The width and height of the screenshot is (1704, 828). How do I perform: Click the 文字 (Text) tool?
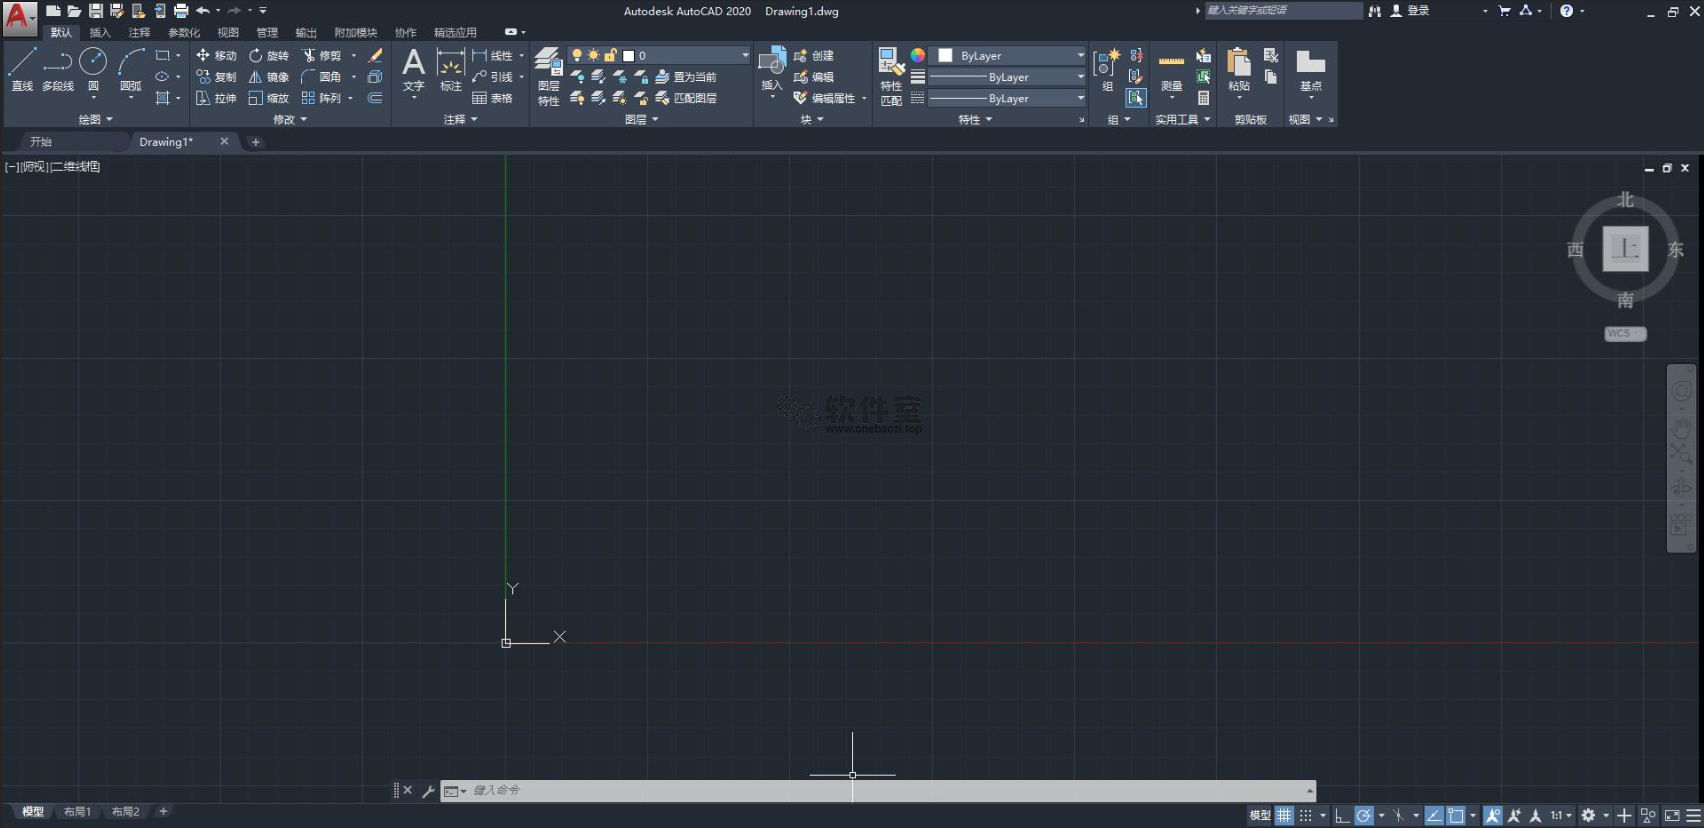click(x=413, y=69)
